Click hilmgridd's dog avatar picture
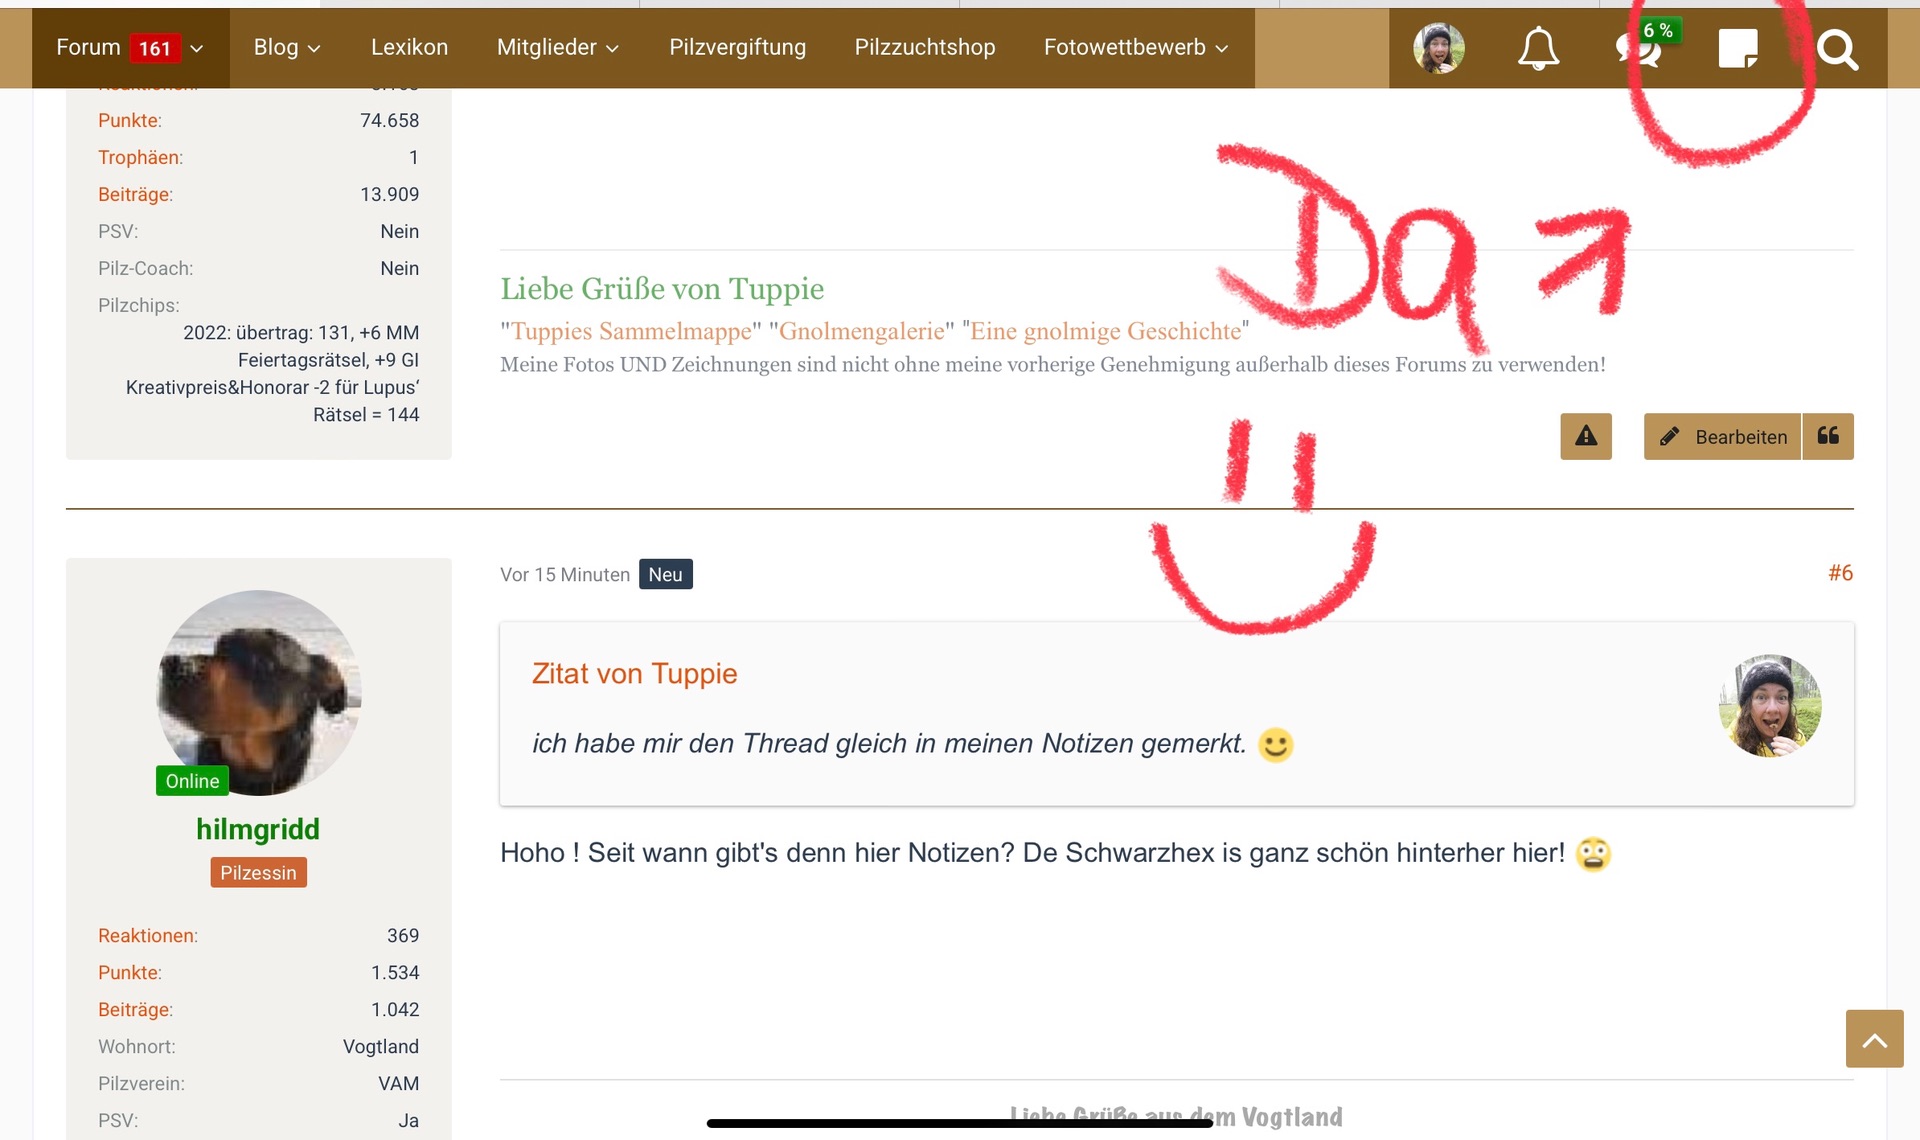 pos(258,690)
